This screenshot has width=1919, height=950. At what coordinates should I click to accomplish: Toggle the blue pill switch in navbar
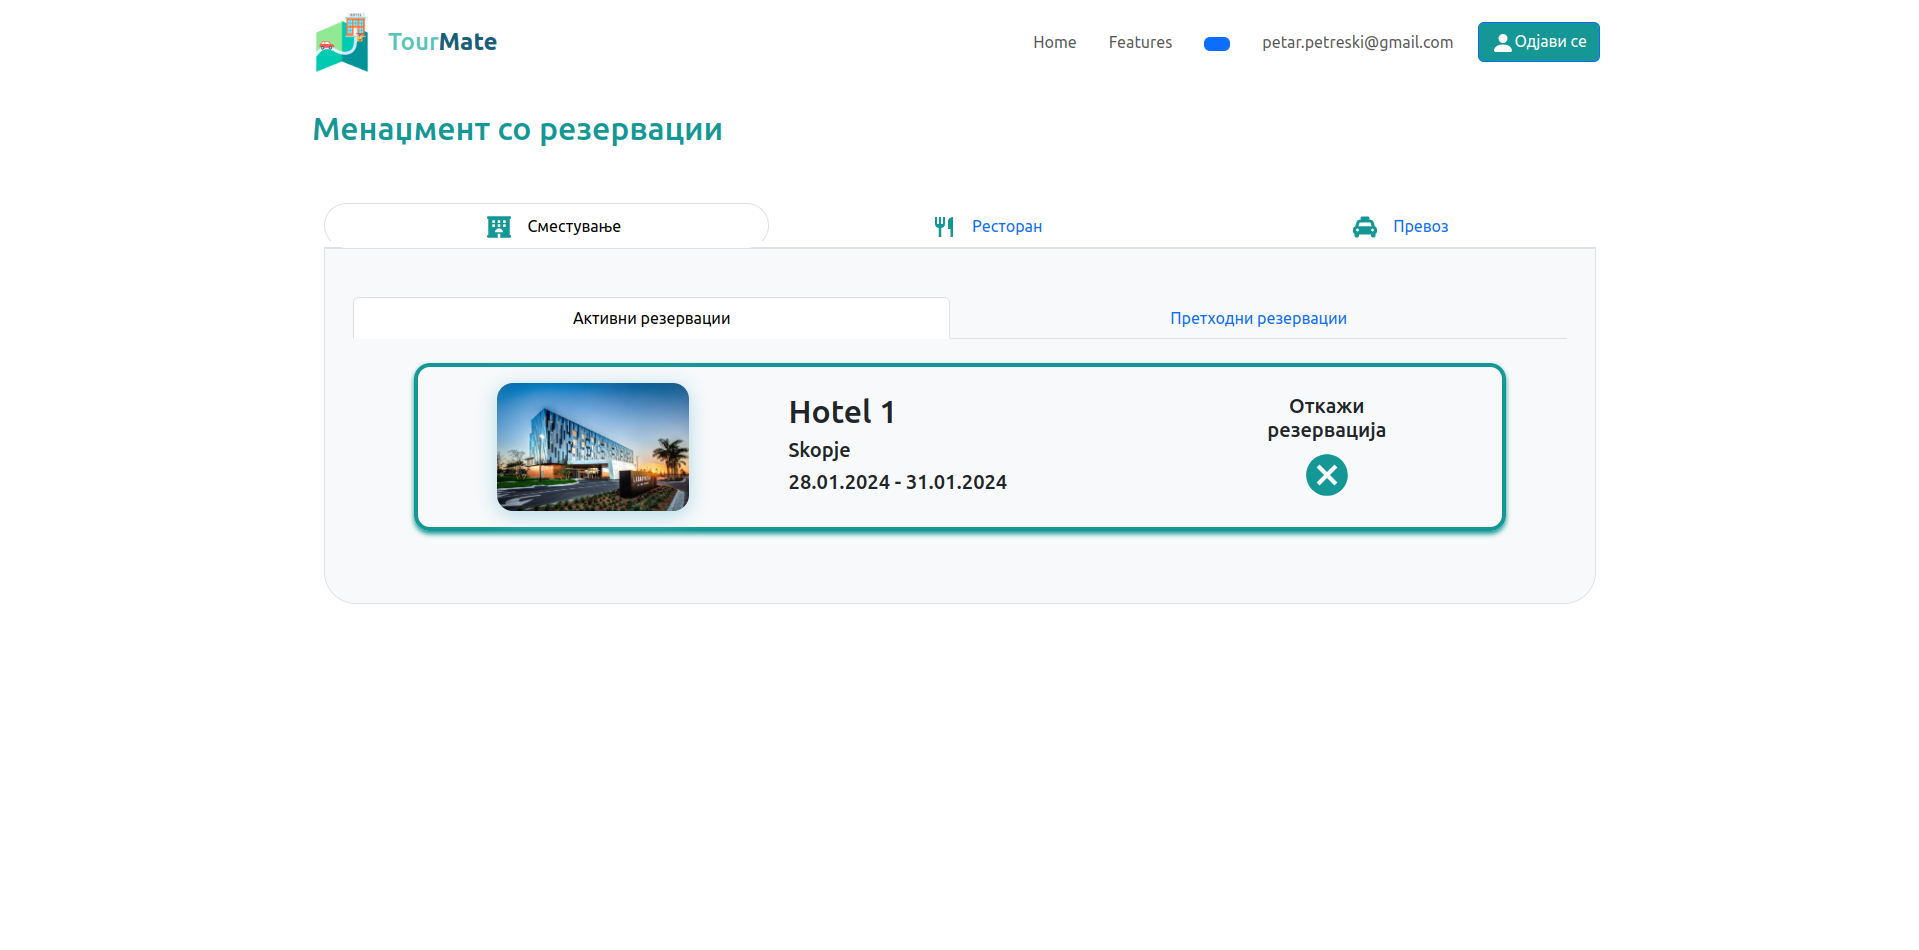coord(1216,44)
